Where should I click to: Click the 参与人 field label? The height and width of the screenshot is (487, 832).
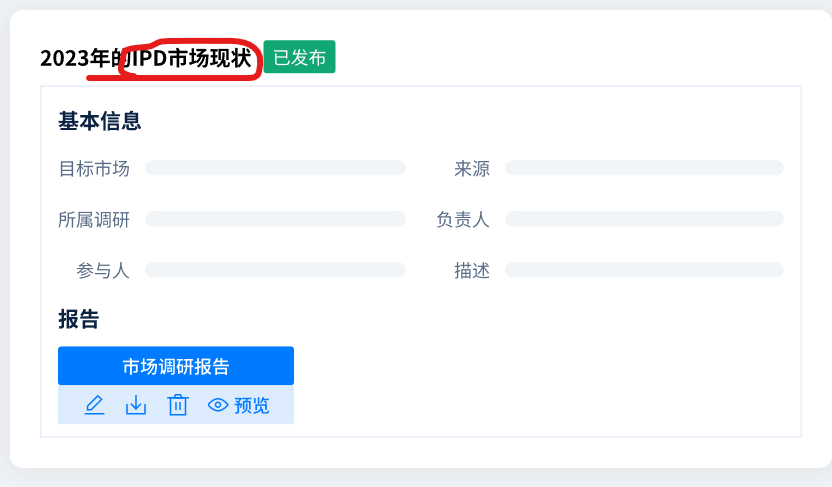point(103,270)
